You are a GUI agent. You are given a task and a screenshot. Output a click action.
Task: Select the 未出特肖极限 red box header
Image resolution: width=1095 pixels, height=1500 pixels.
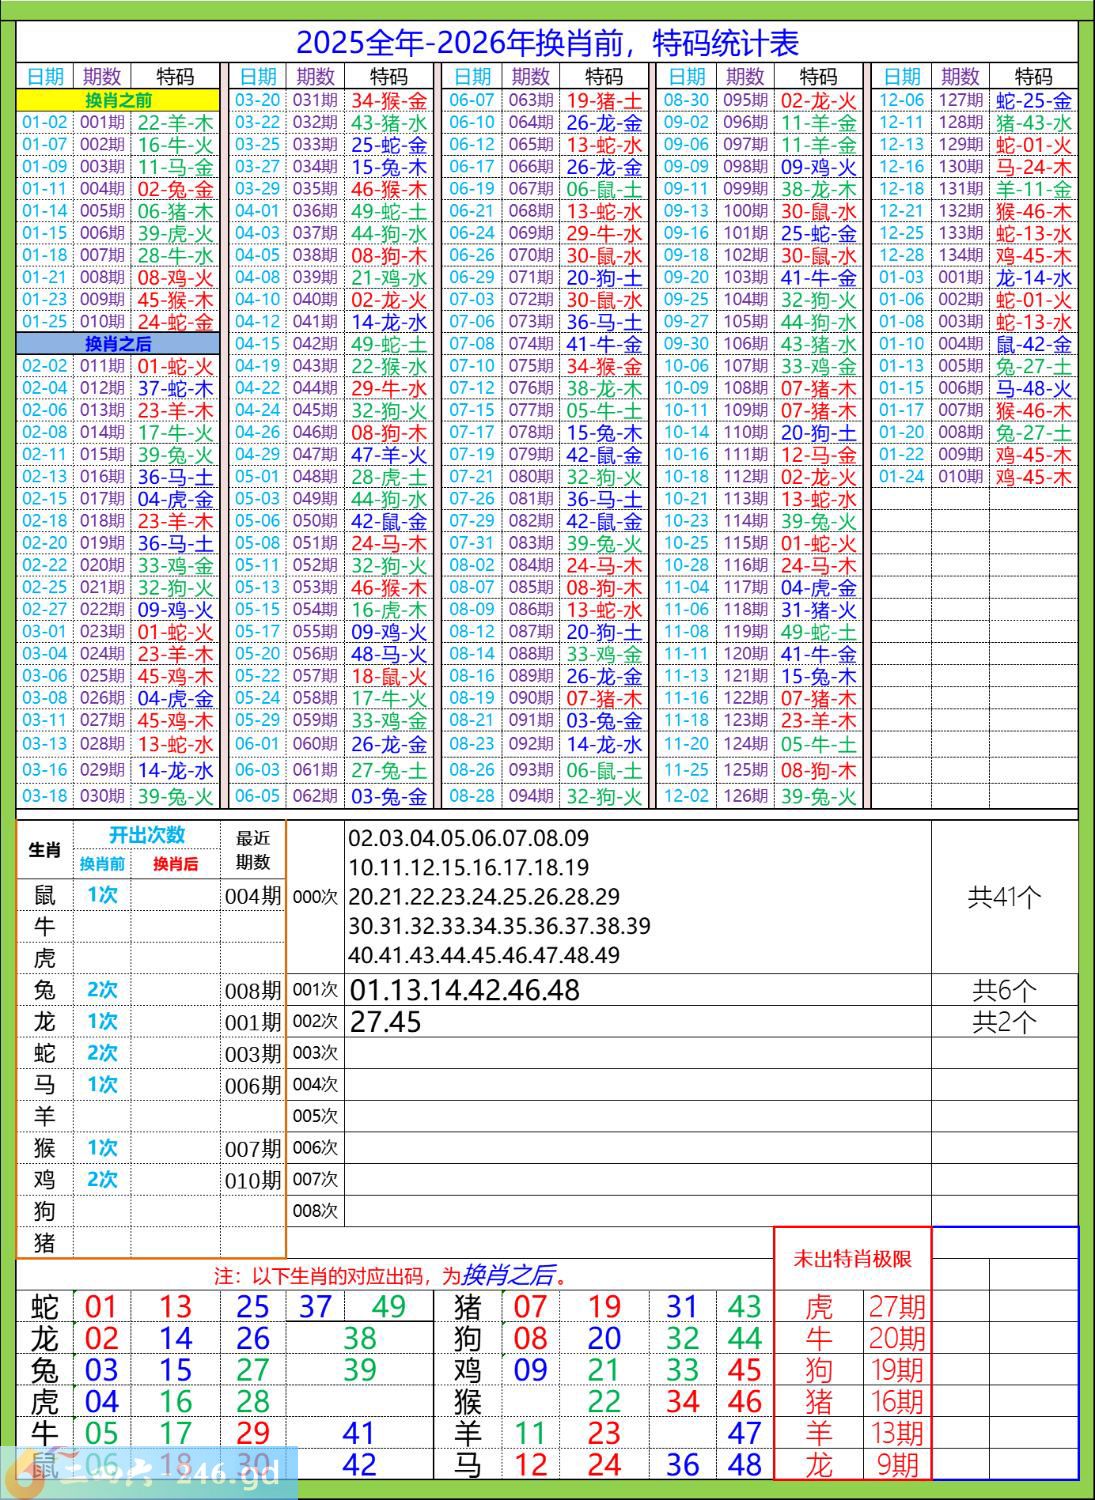coord(852,1259)
